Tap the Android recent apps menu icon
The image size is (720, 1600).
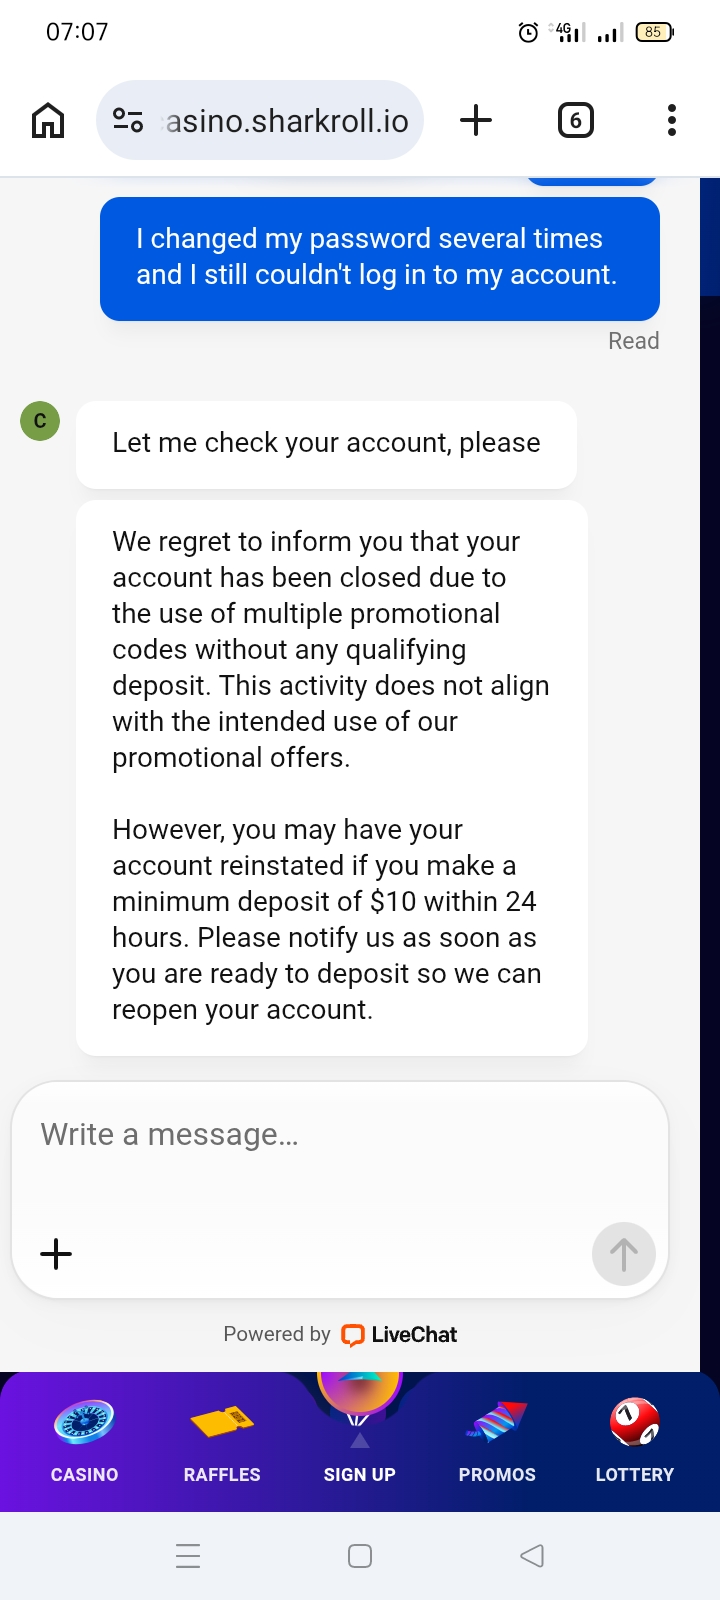coord(188,1556)
